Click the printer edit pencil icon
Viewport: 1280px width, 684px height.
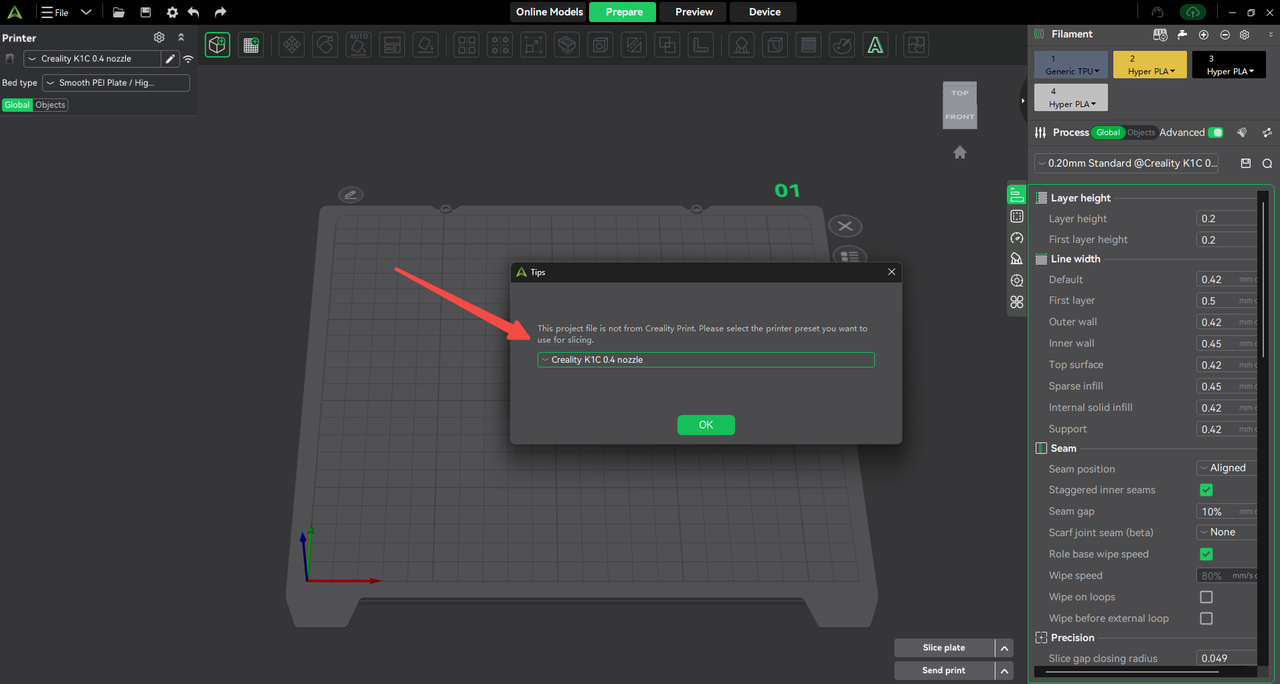coord(170,59)
